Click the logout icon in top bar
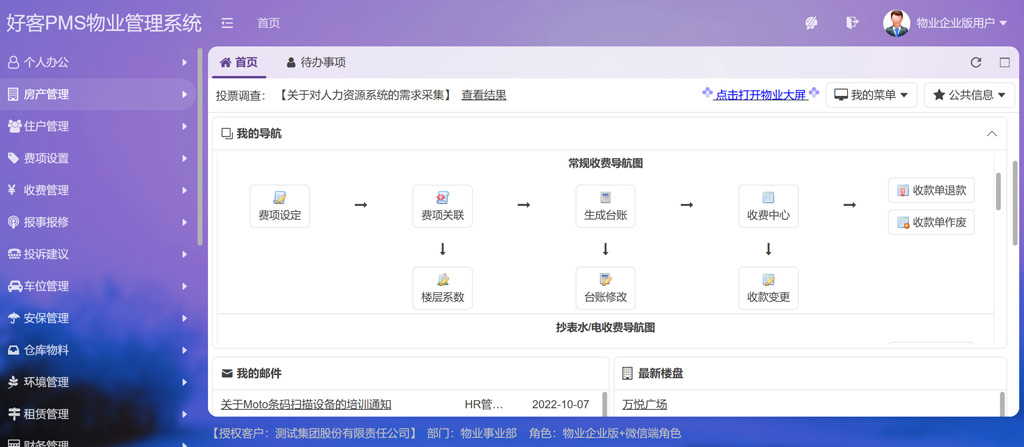The image size is (1024, 447). coord(852,23)
